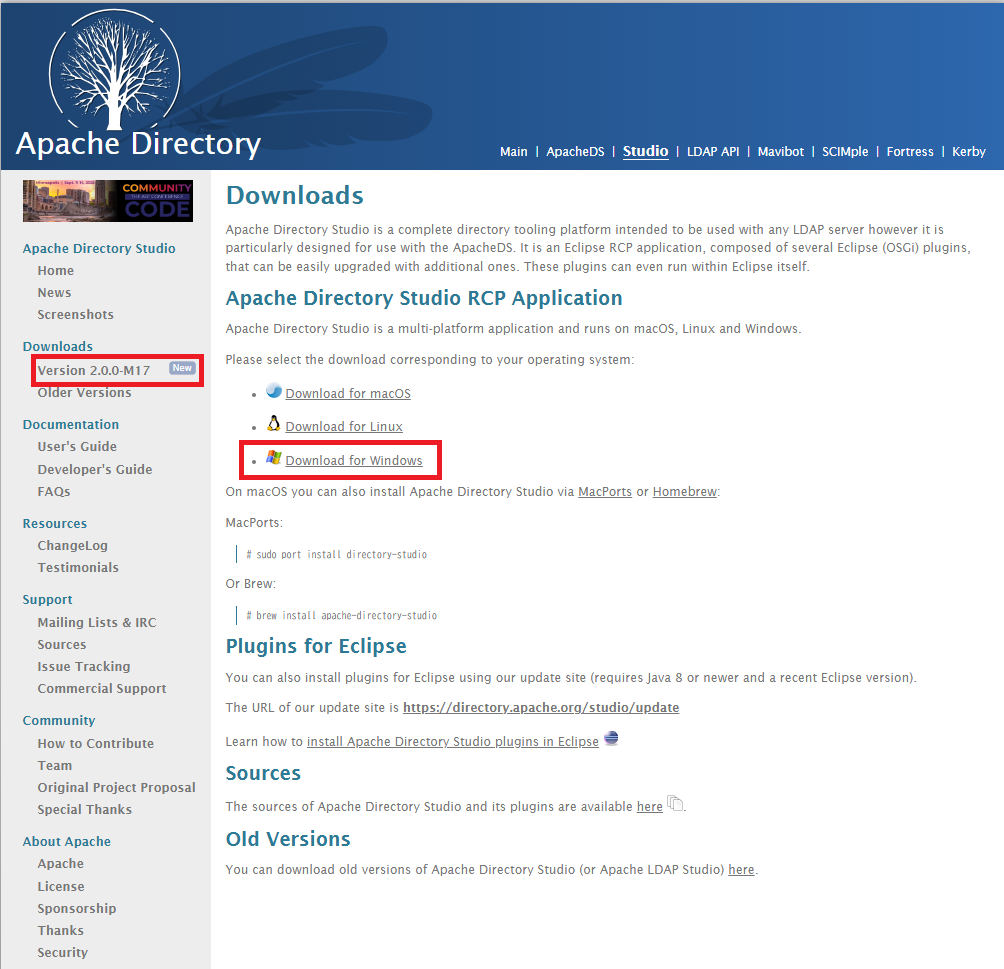Screen dimensions: 1004x969
Task: Open Screenshots in the sidebar
Action: click(x=76, y=314)
